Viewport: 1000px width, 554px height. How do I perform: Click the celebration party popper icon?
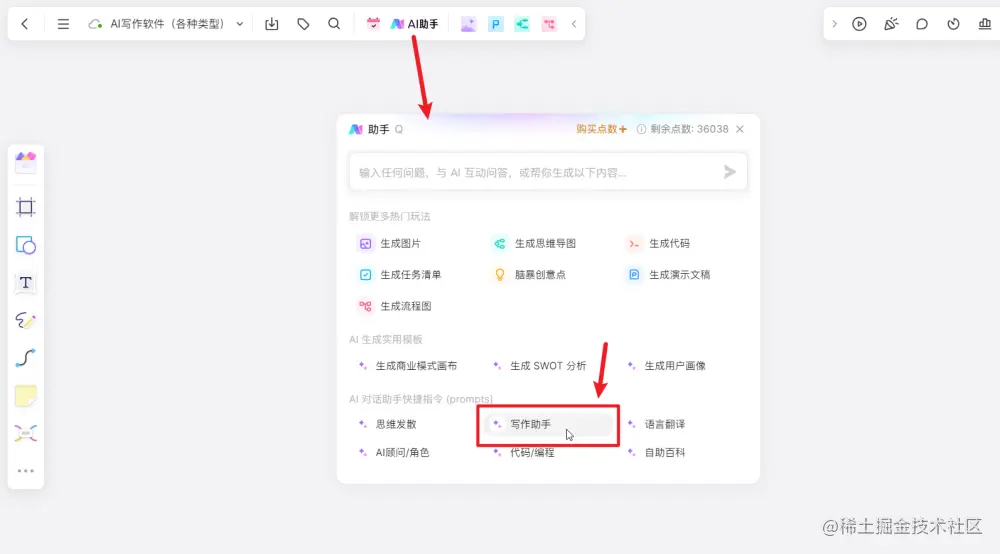(891, 24)
